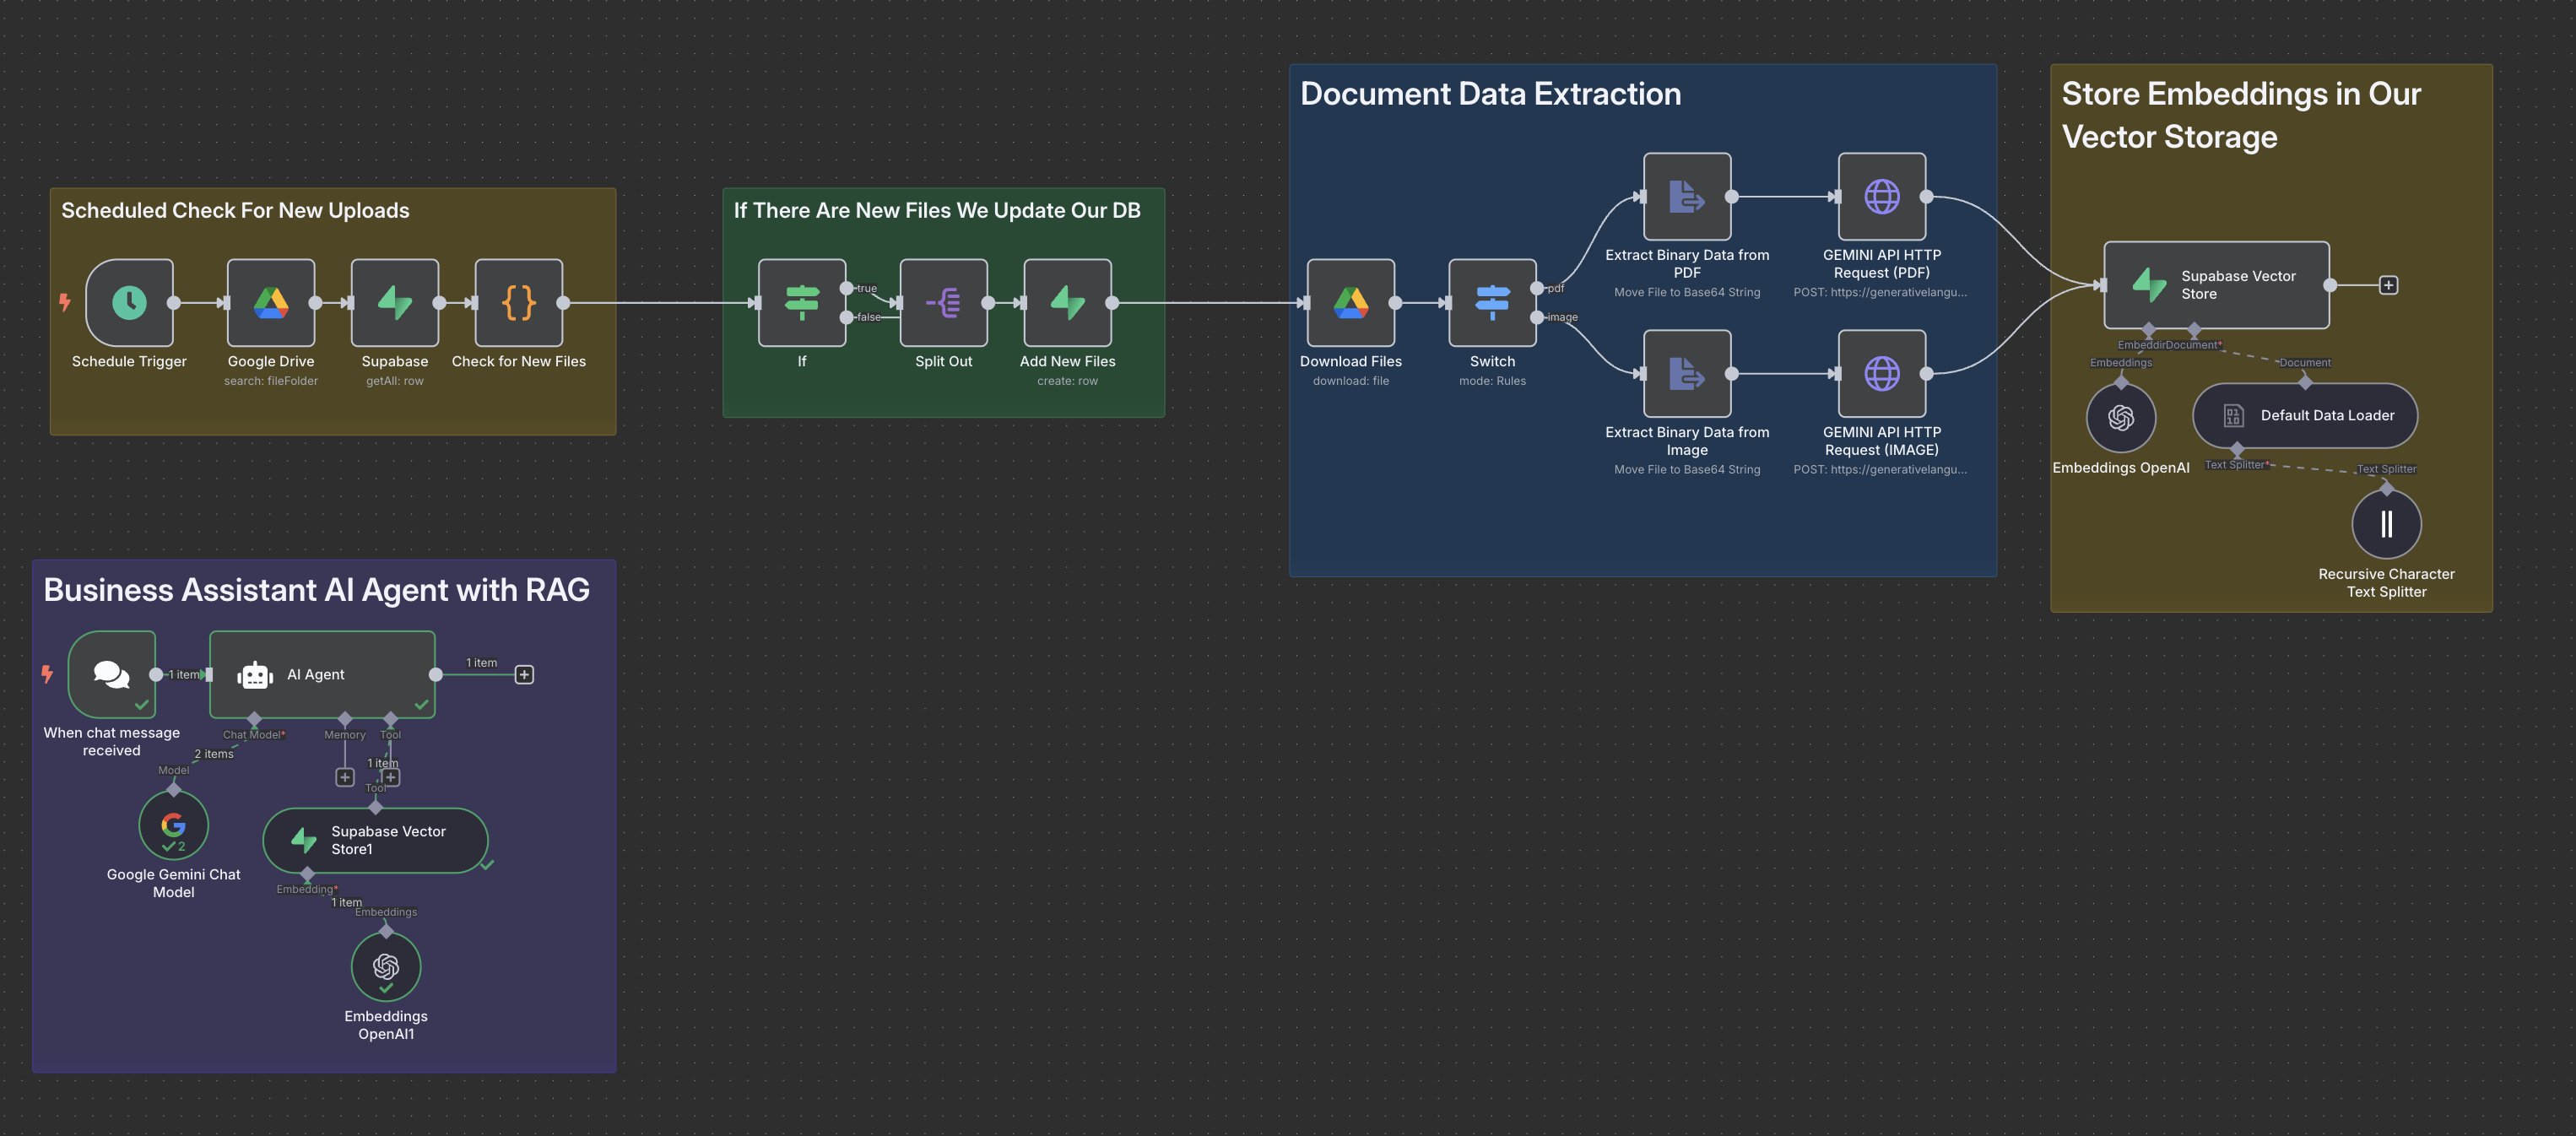
Task: Open the Check for New Files code node
Action: 519,303
